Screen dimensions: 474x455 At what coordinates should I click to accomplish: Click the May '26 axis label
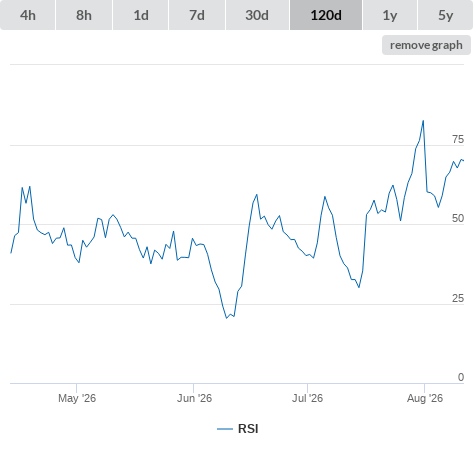pyautogui.click(x=77, y=398)
